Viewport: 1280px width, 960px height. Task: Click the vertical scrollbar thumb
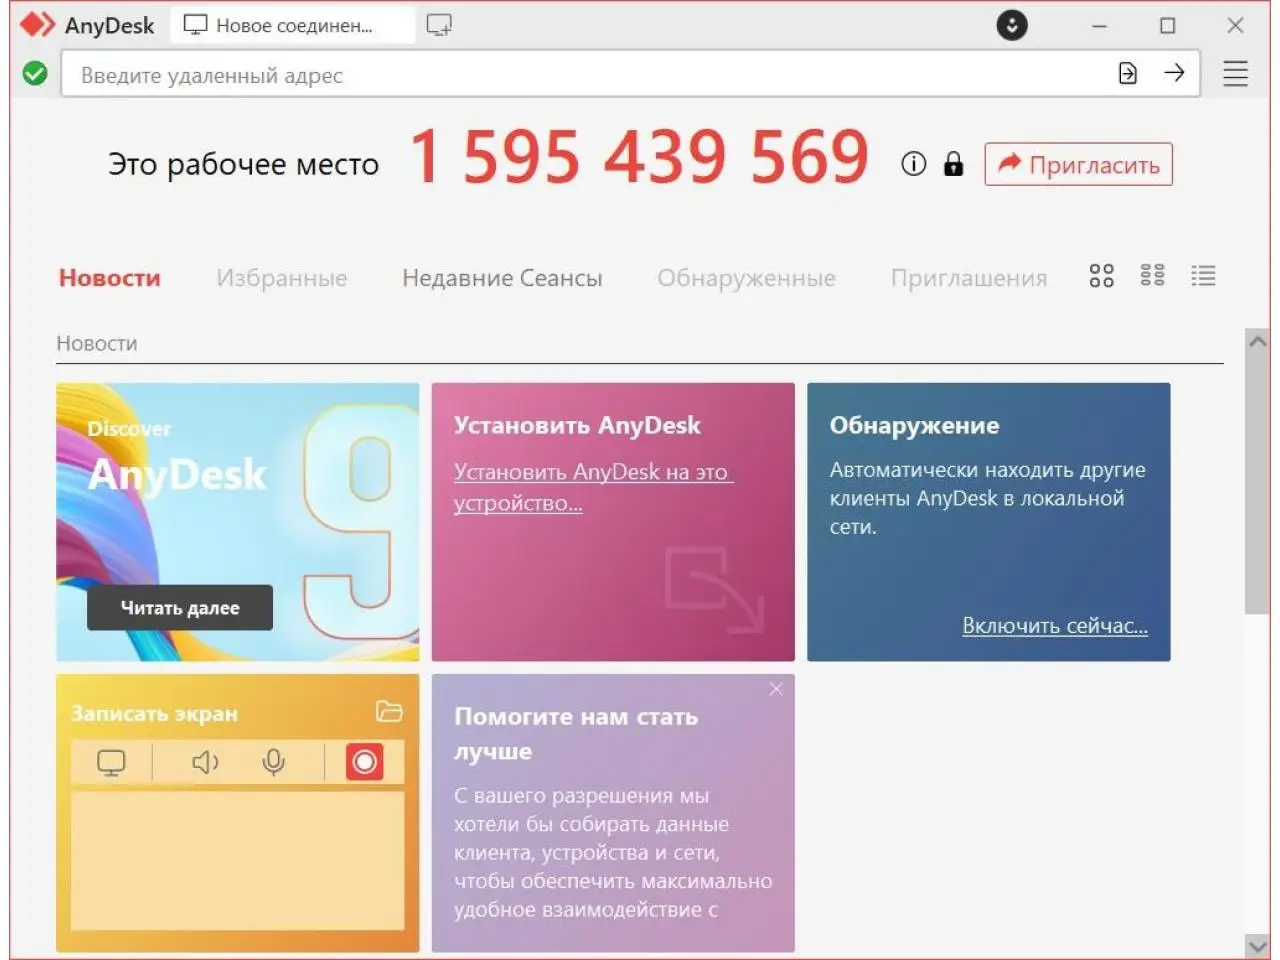(1257, 484)
